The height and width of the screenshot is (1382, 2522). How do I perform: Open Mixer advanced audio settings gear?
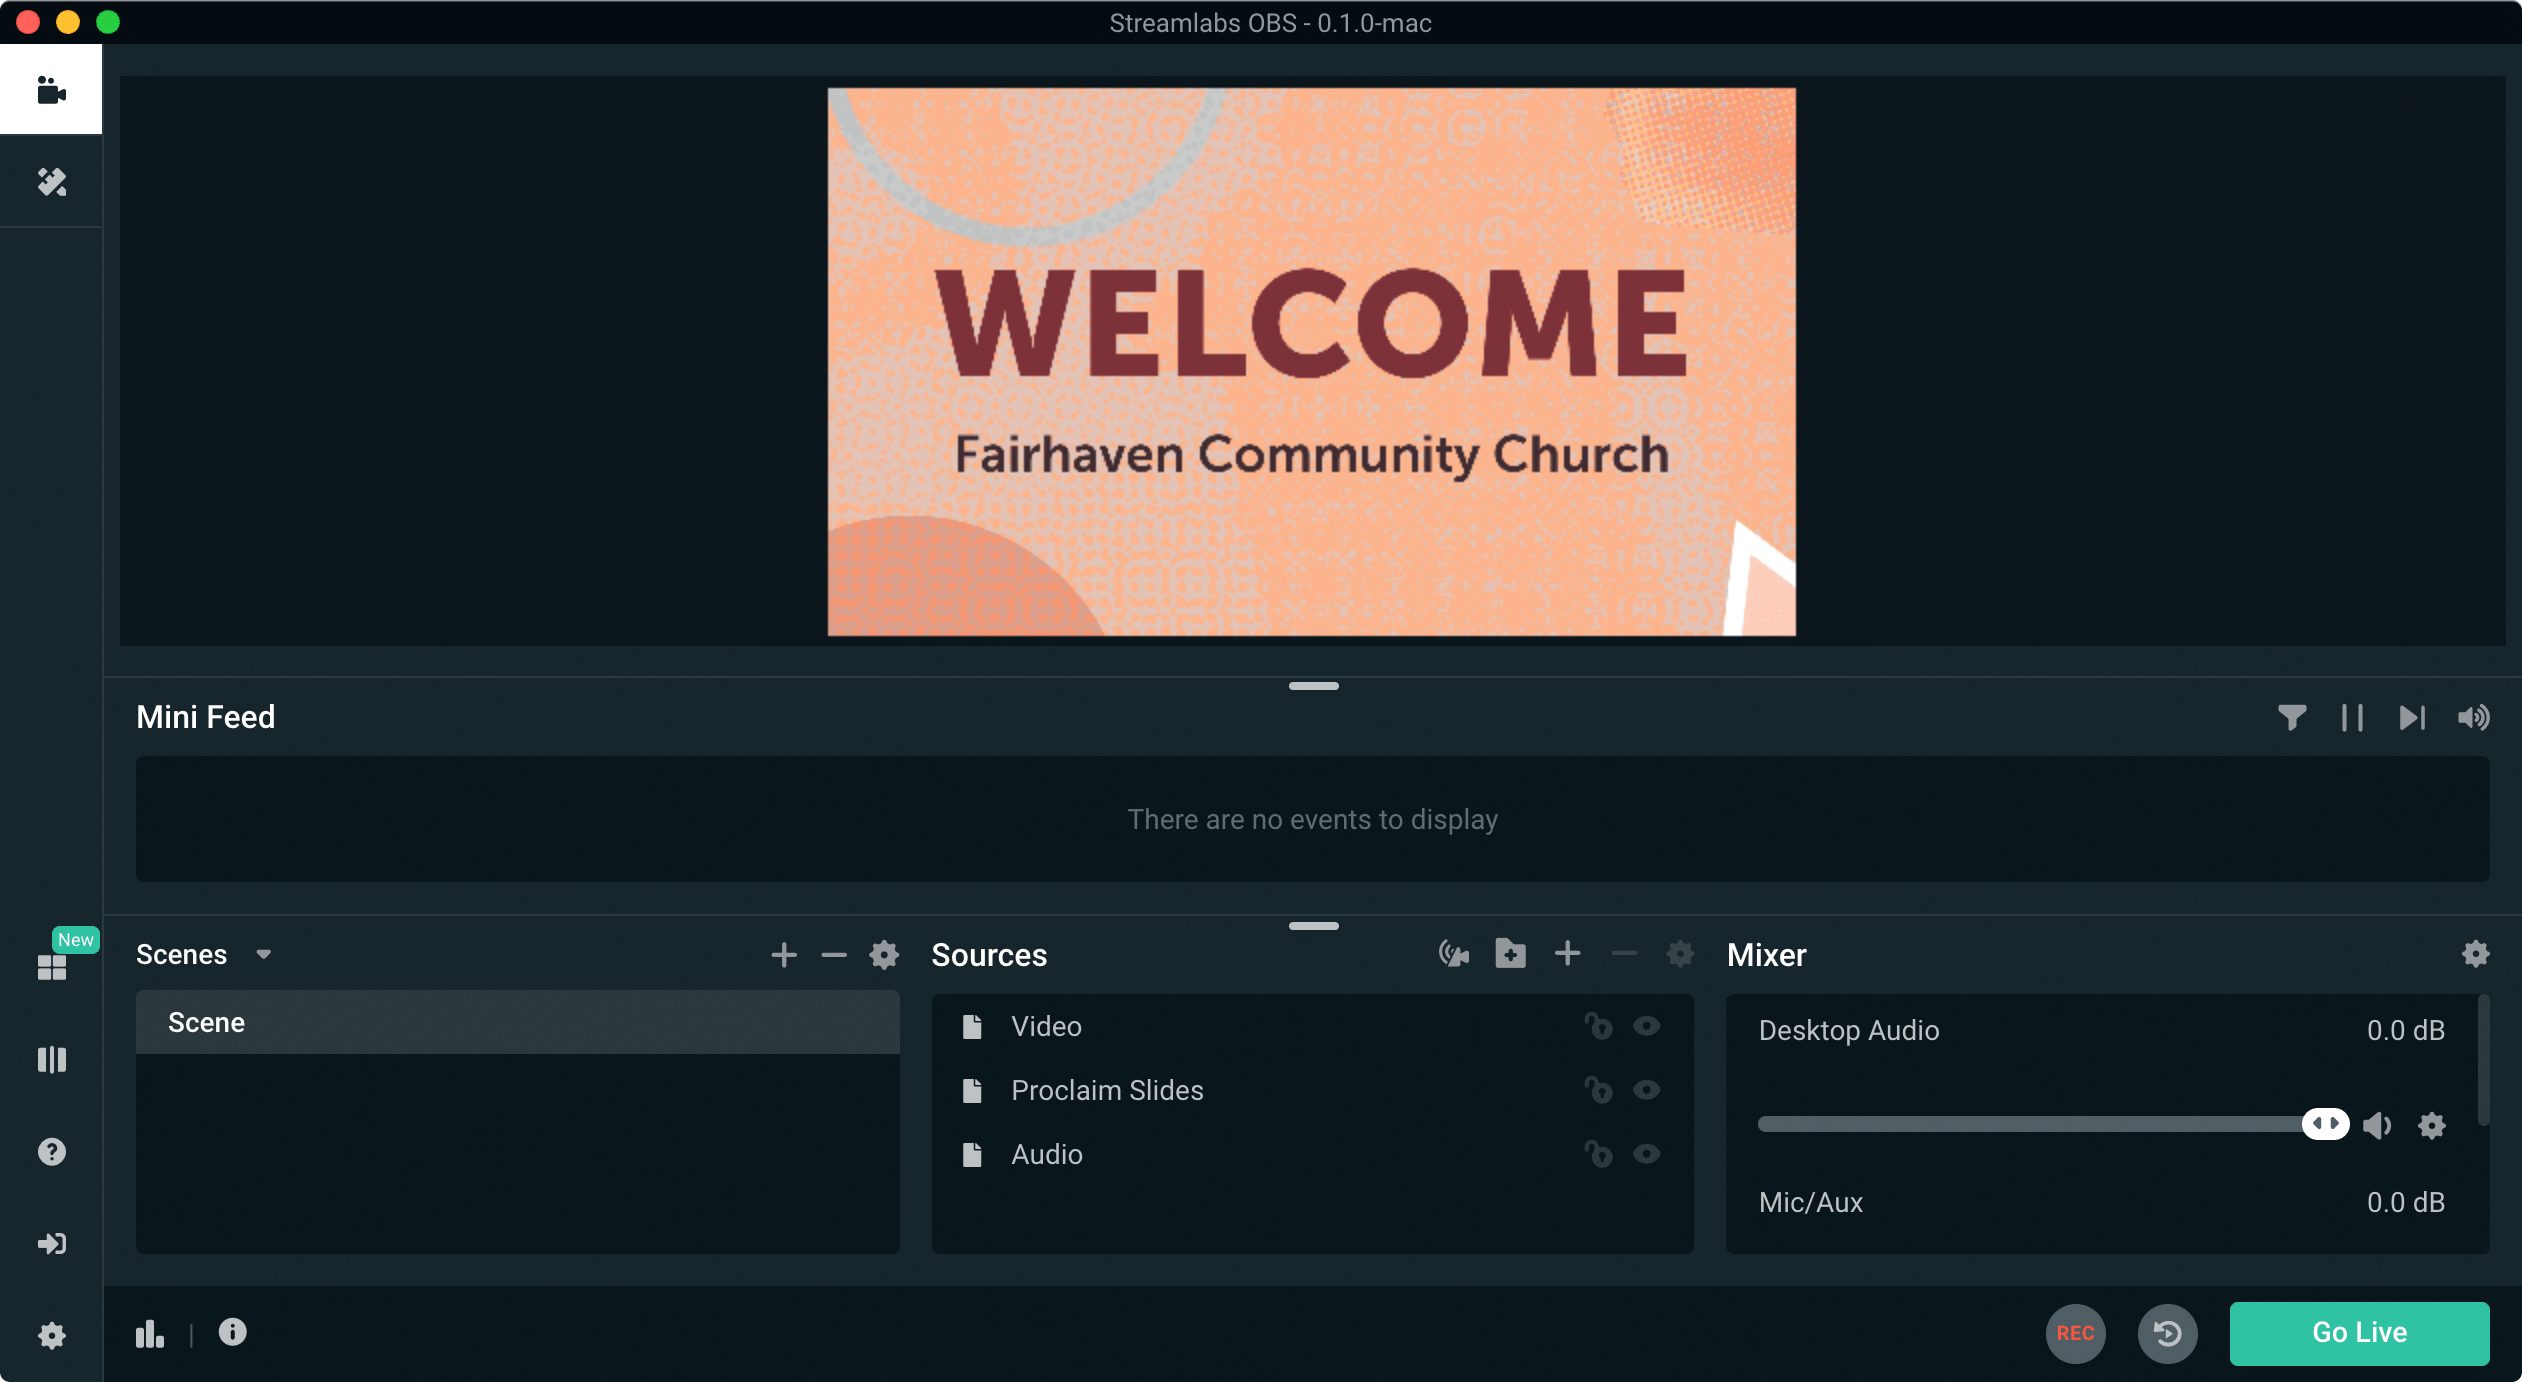(2475, 954)
